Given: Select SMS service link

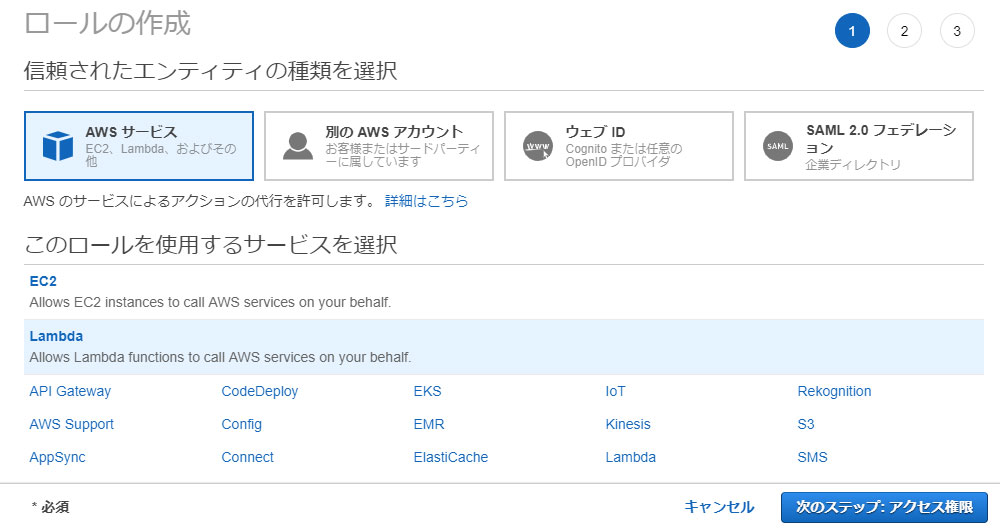Looking at the screenshot, I should click(x=812, y=457).
